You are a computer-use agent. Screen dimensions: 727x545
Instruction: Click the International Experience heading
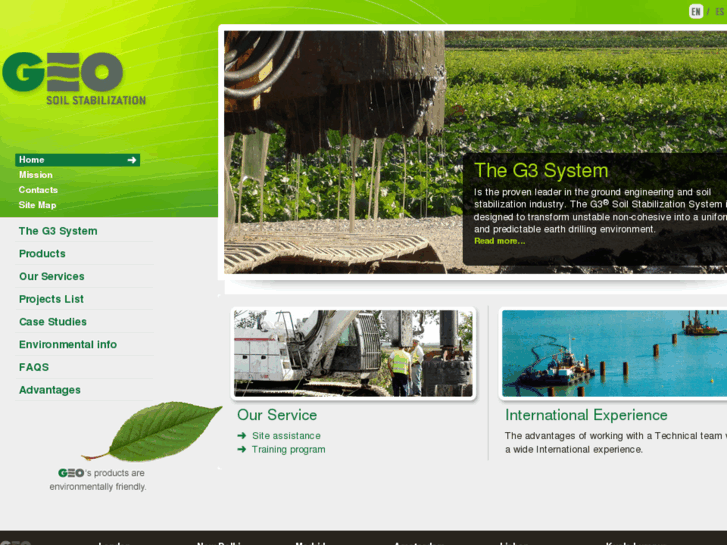click(x=586, y=415)
